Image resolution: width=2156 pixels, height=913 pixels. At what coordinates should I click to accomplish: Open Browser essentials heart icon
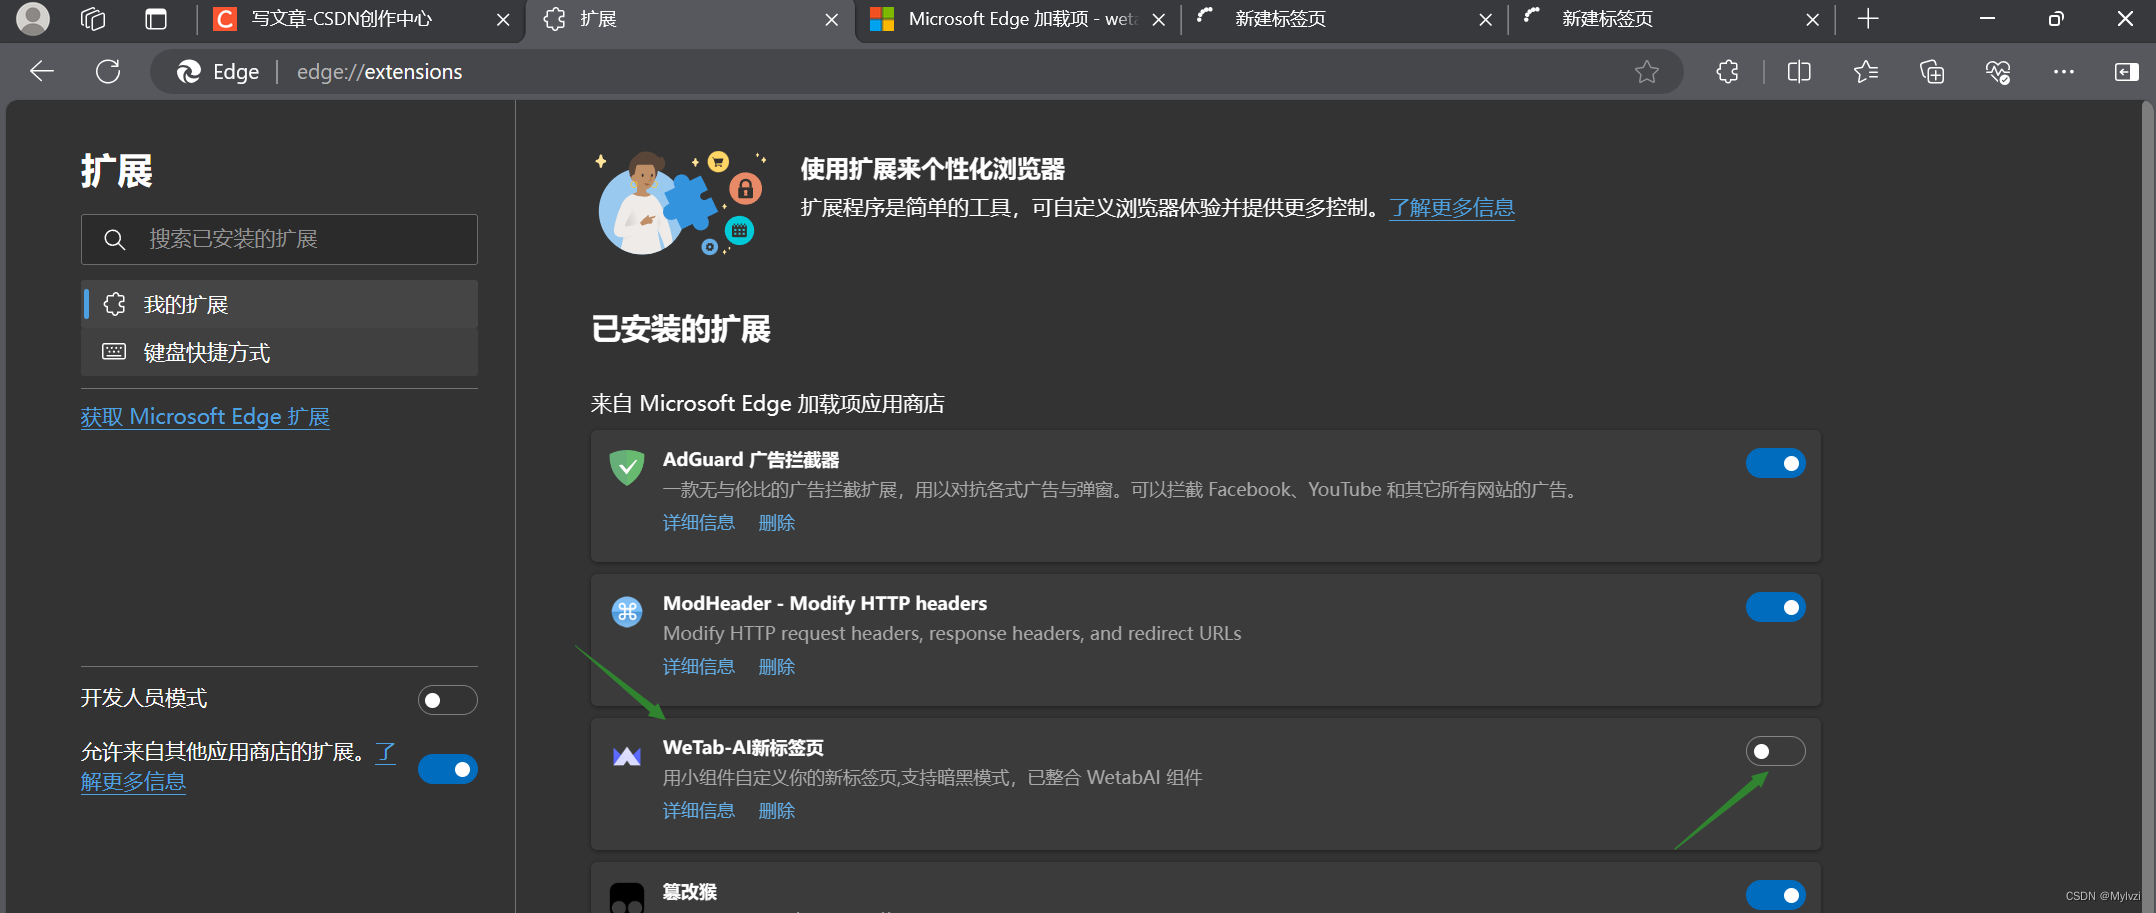pyautogui.click(x=1998, y=72)
